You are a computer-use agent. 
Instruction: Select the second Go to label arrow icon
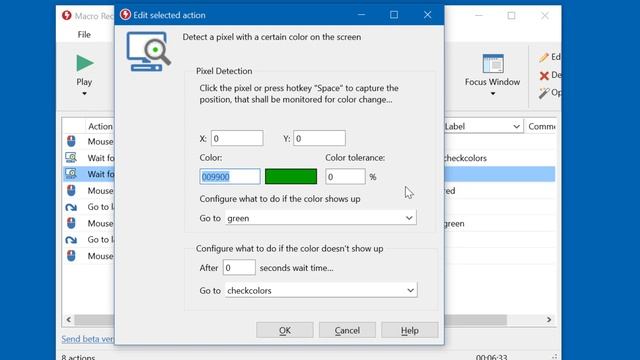coord(71,240)
